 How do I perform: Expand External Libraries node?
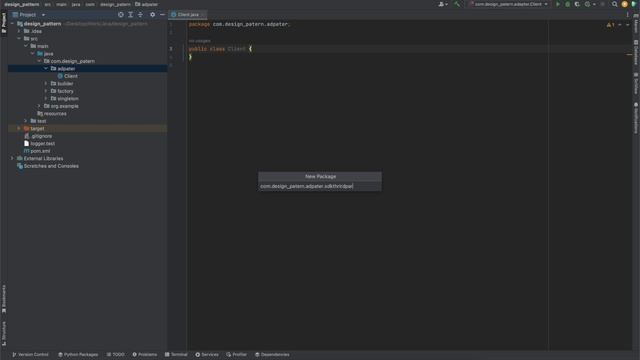coord(12,158)
